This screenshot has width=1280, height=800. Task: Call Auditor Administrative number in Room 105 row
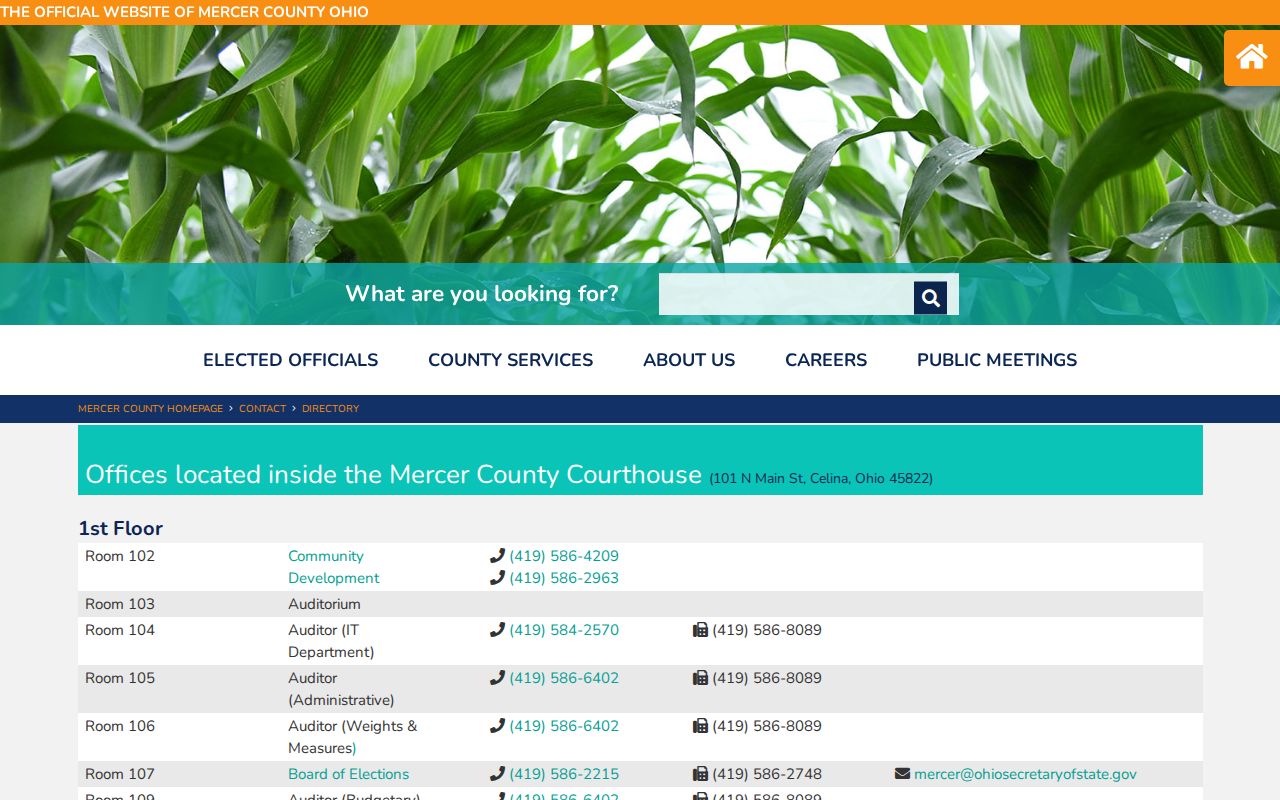(564, 678)
